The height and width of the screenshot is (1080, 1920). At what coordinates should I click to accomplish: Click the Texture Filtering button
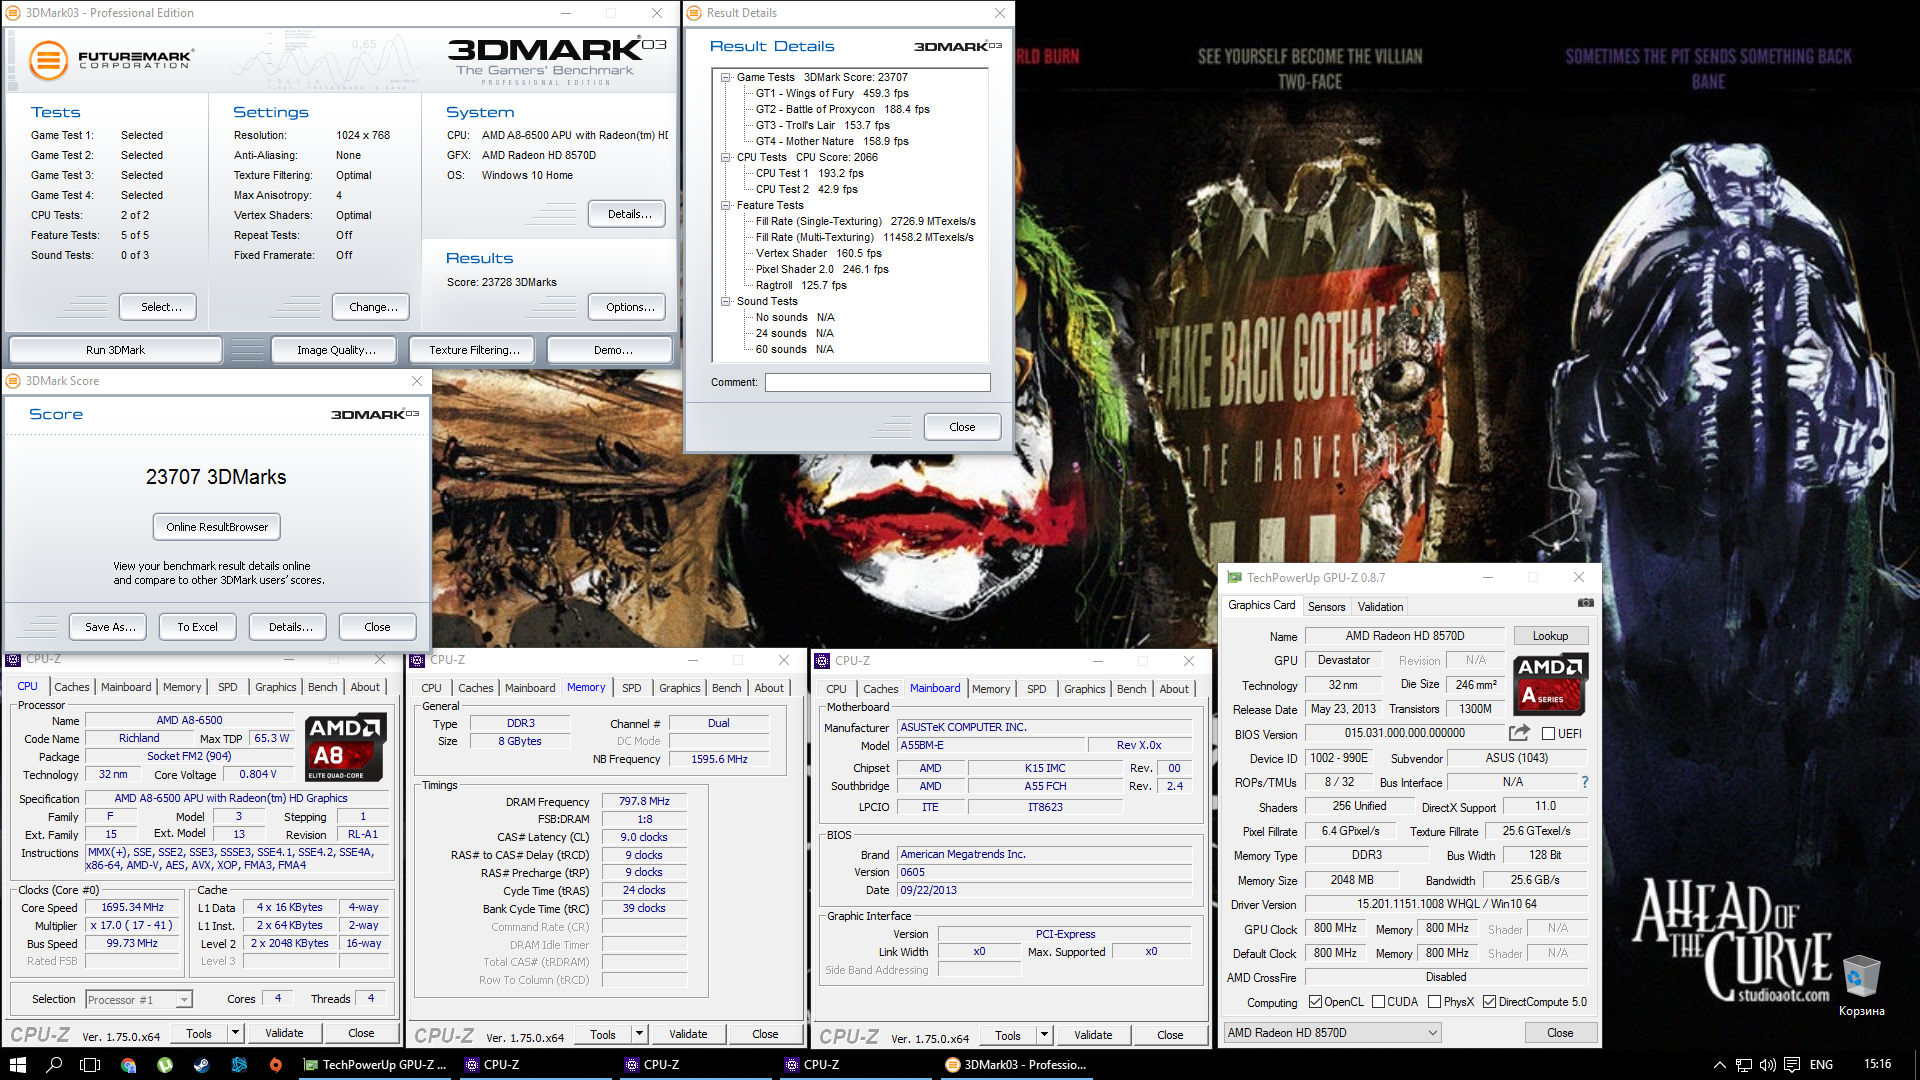(474, 350)
